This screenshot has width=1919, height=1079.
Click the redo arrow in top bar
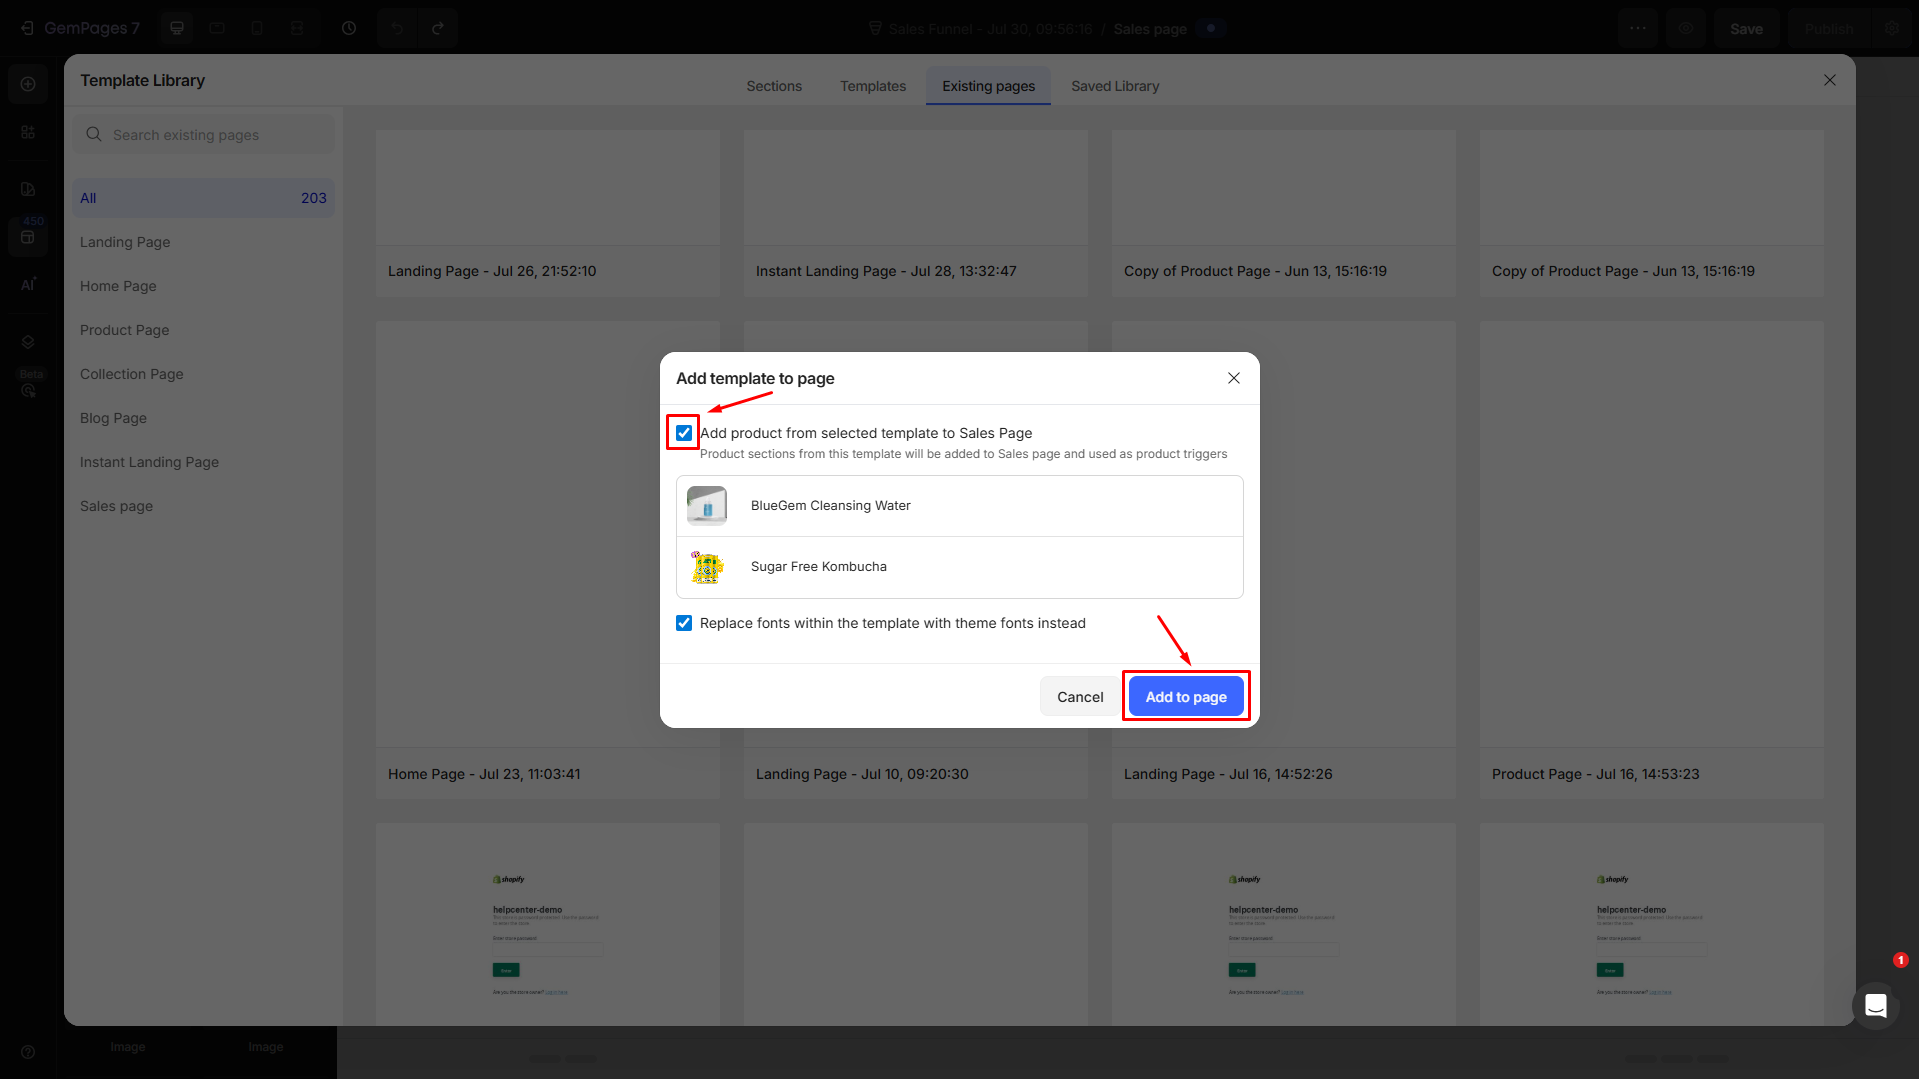click(x=438, y=28)
